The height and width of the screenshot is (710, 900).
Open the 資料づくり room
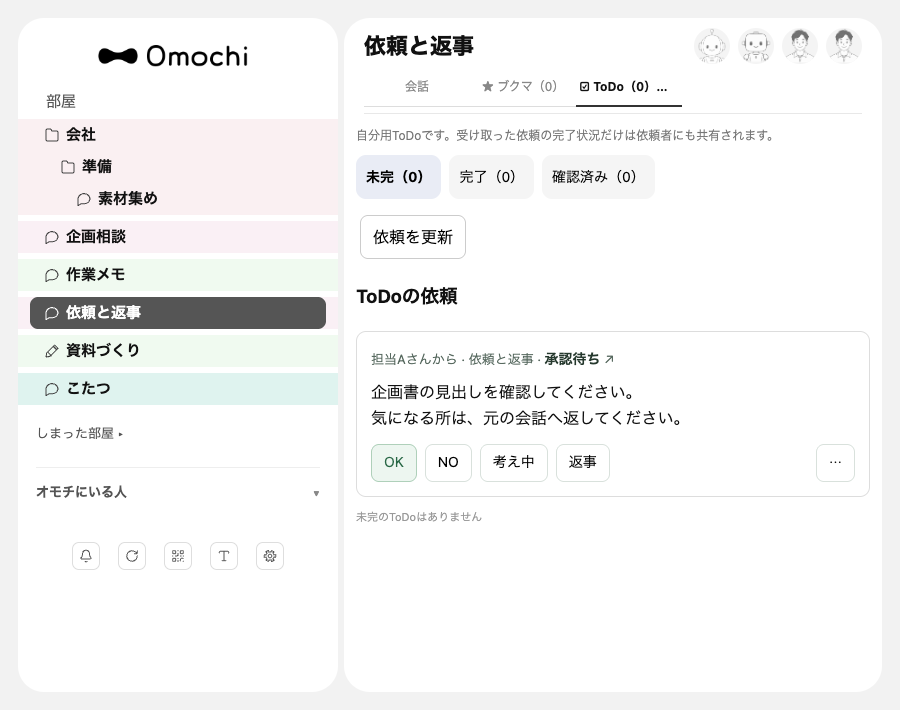[x=178, y=351]
